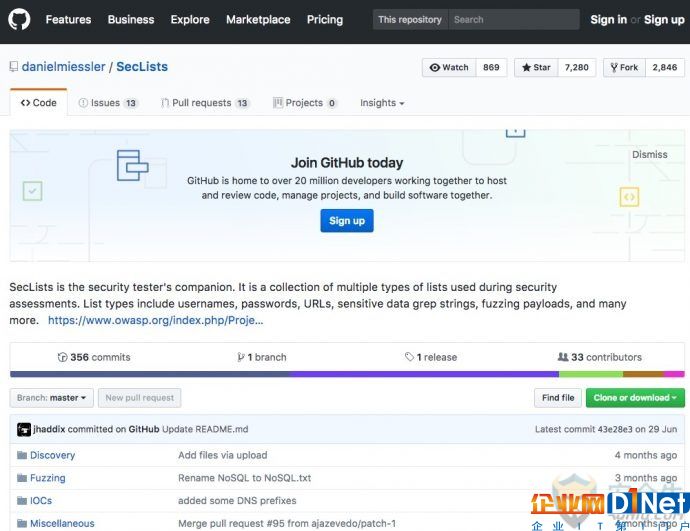
Task: Click the IOCs folder icon
Action: [x=22, y=501]
